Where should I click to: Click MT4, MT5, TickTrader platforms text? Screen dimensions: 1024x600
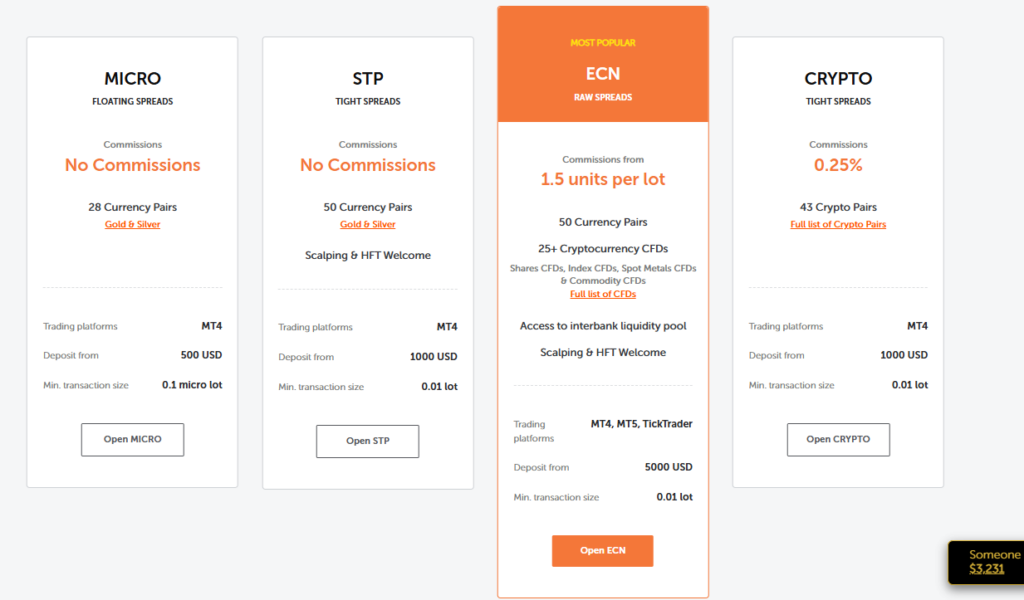[641, 424]
